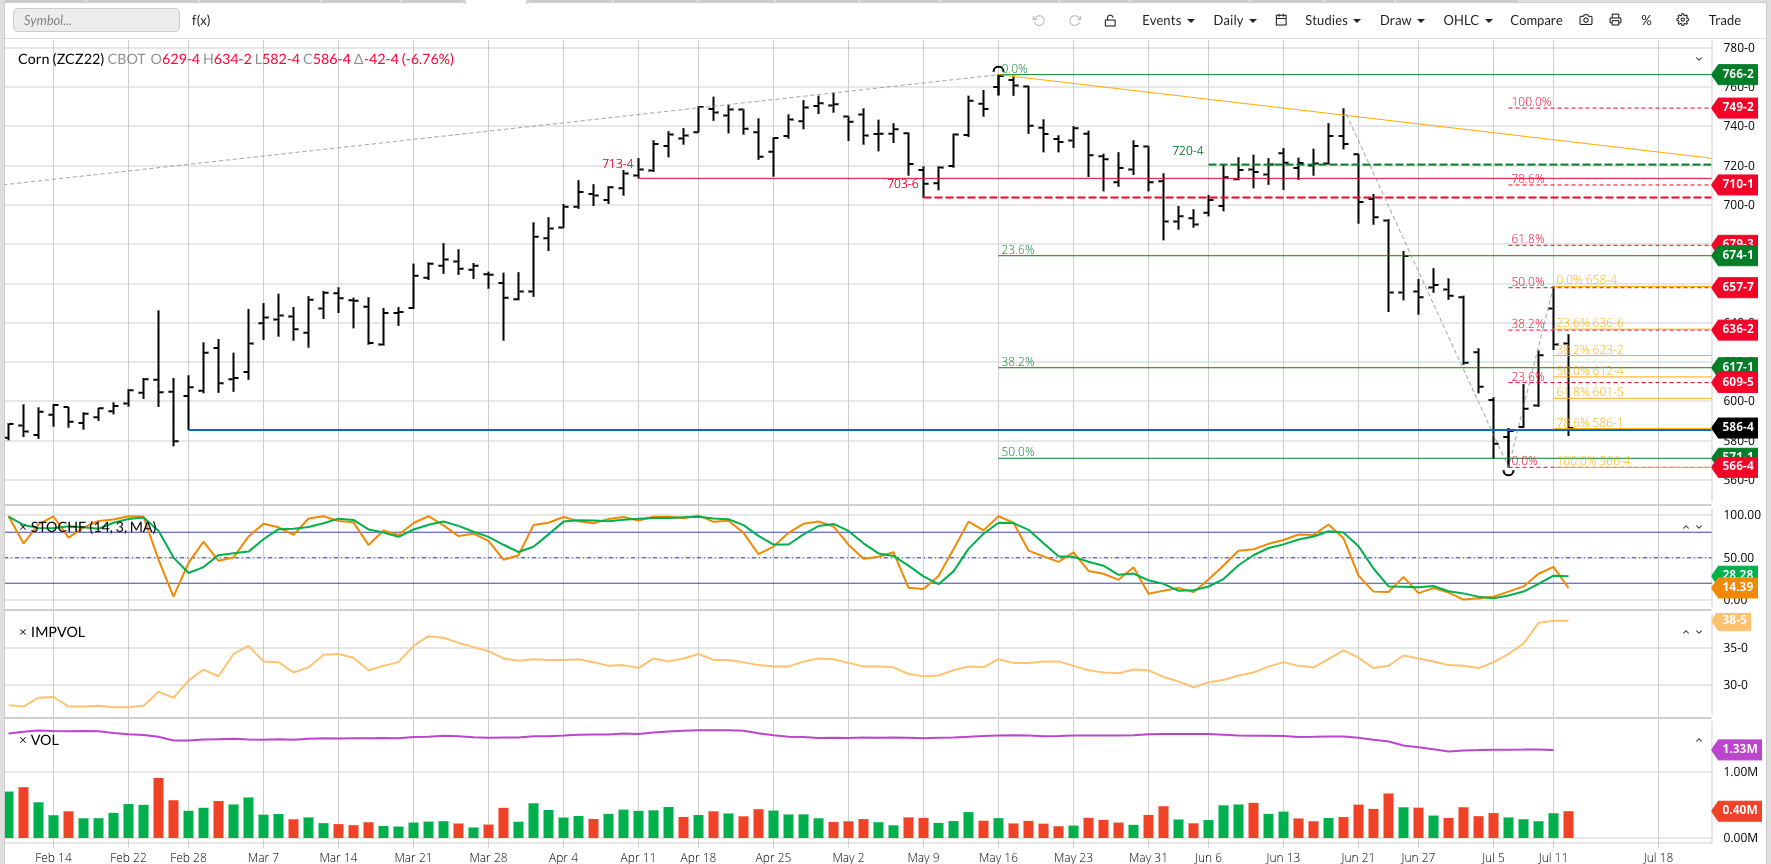Image resolution: width=1771 pixels, height=864 pixels.
Task: Move STOCHF panel up with arrow
Action: pos(1685,527)
